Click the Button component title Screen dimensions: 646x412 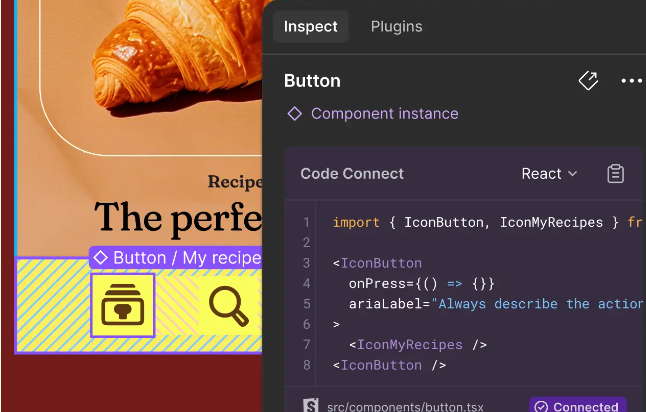312,81
